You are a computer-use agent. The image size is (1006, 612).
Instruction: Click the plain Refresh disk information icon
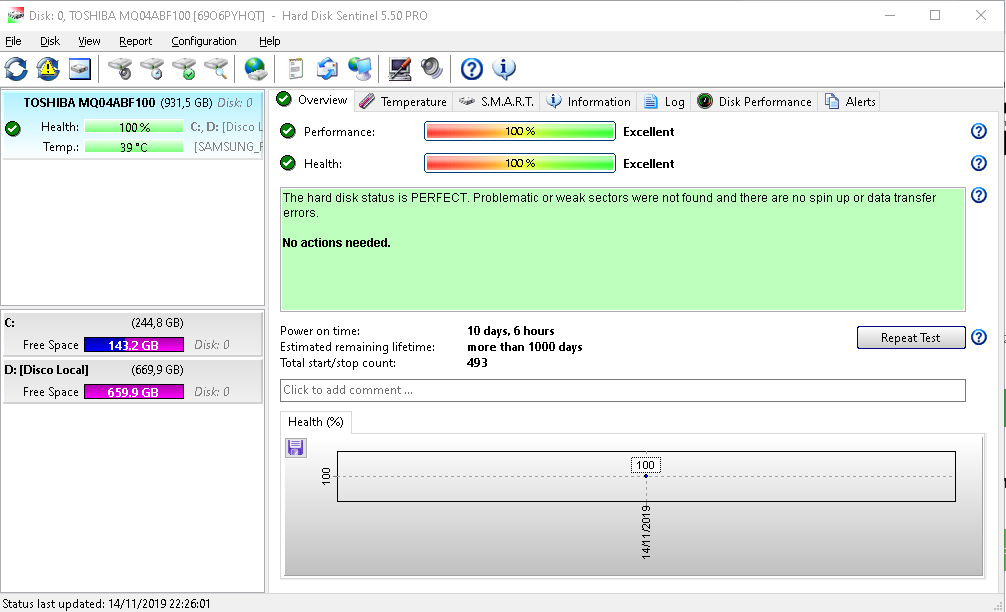(x=16, y=69)
